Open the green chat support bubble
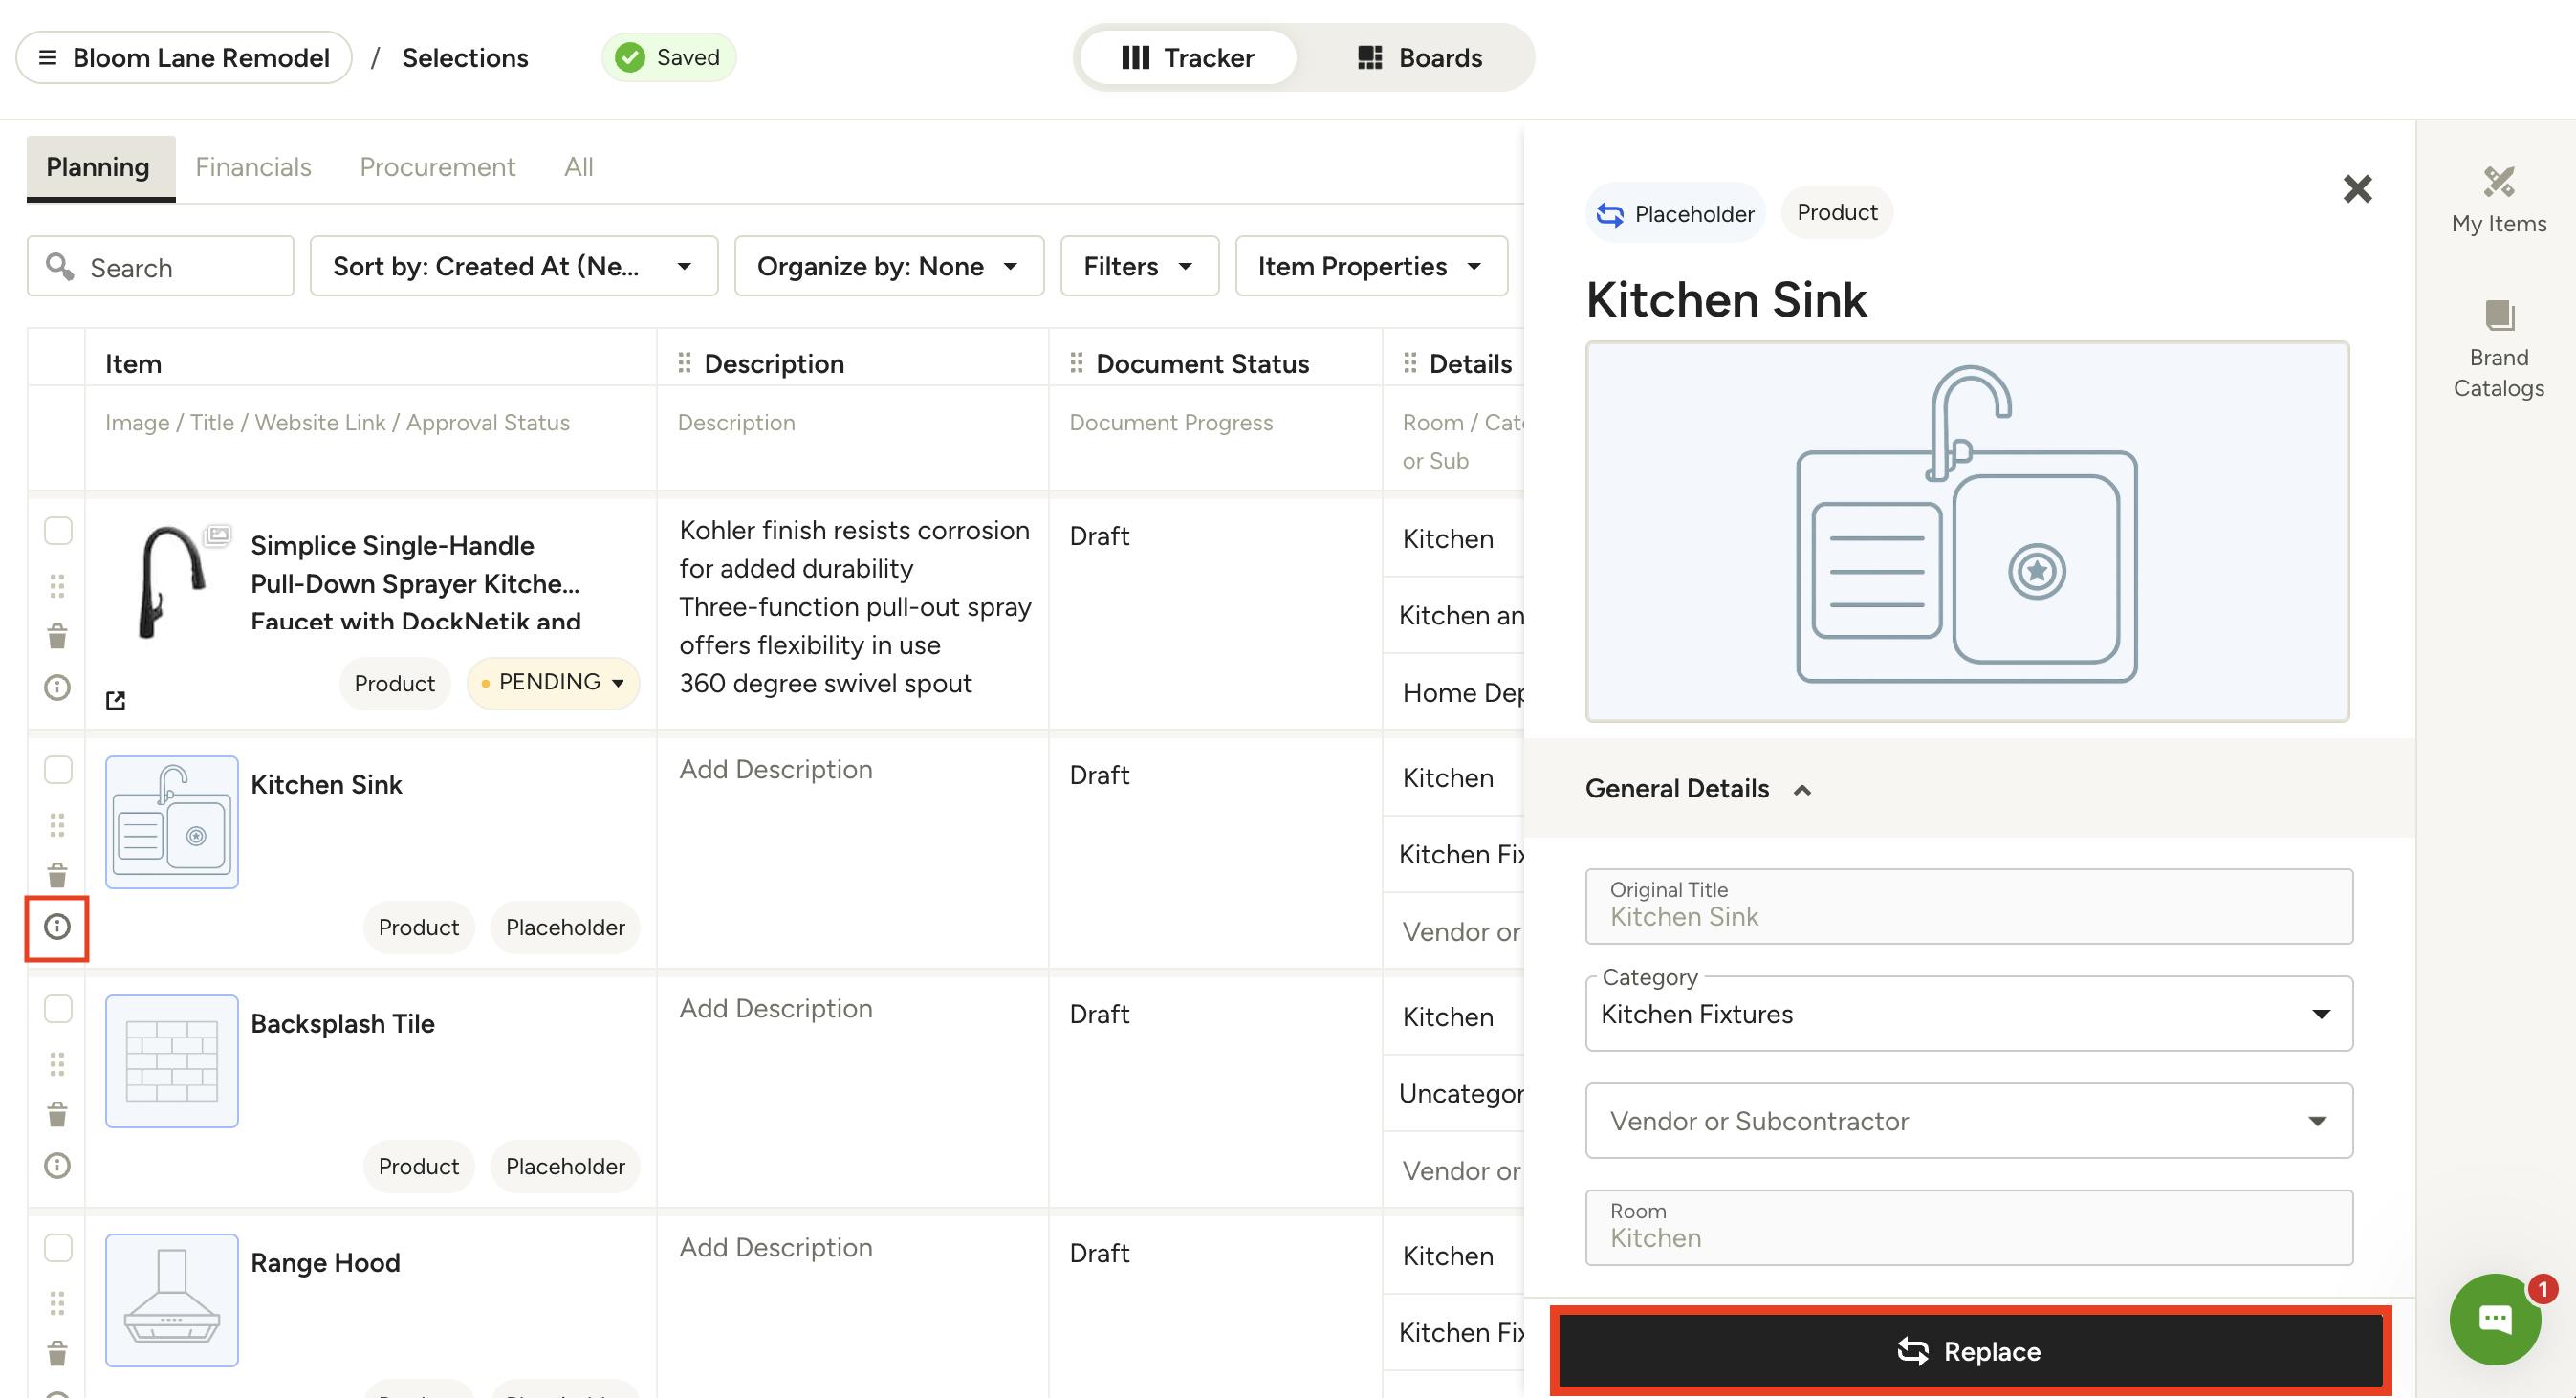 pos(2494,1319)
